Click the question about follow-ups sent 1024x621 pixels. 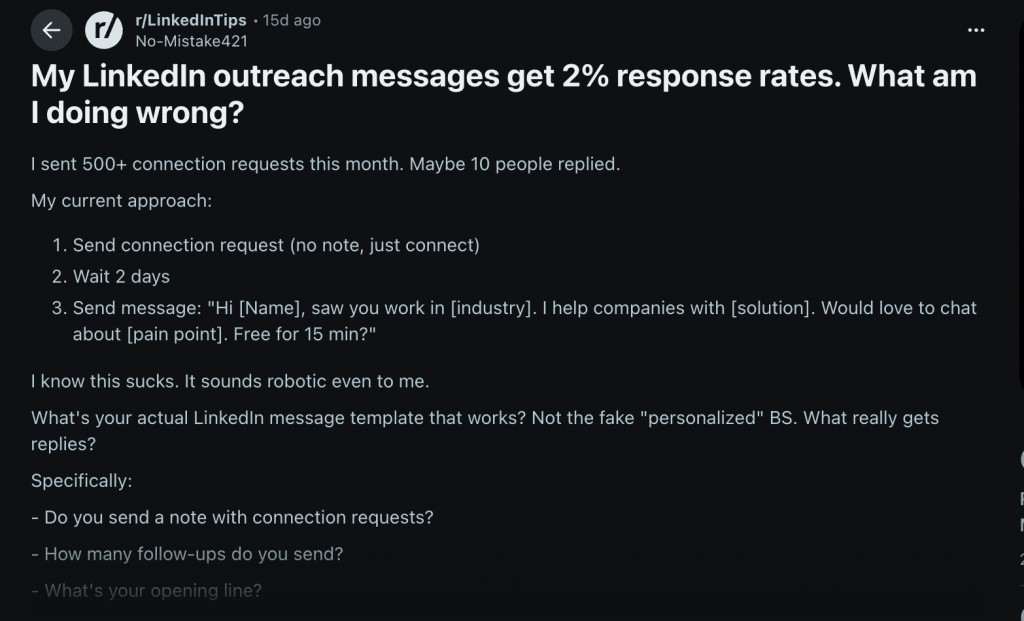pos(190,554)
